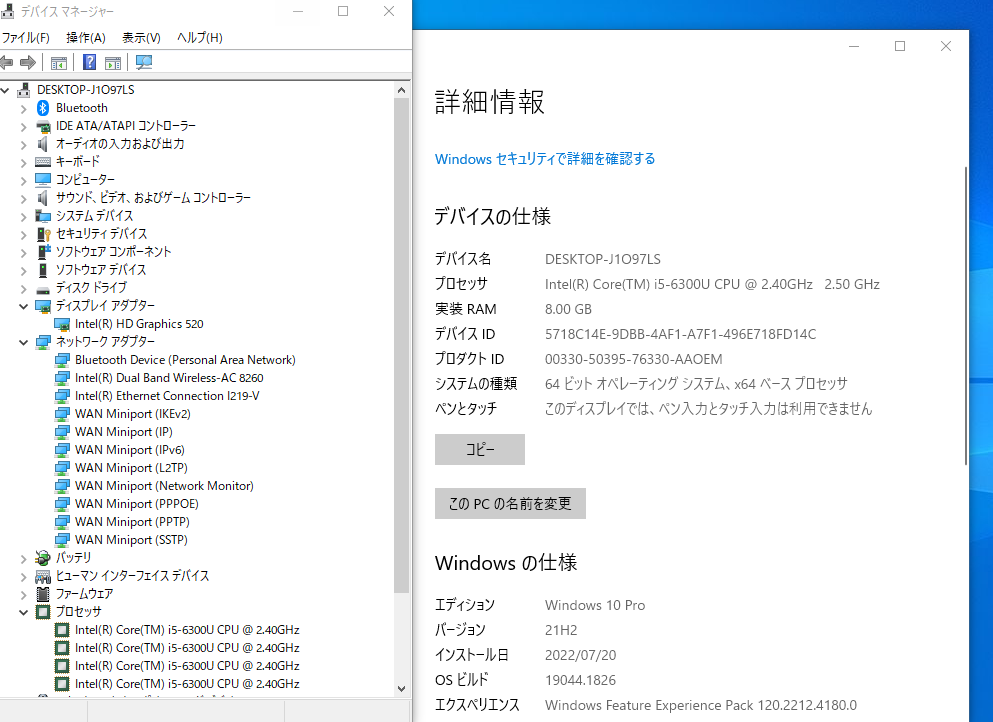Image resolution: width=993 pixels, height=722 pixels.
Task: Click the scan for hardware changes monitor icon
Action: point(144,62)
